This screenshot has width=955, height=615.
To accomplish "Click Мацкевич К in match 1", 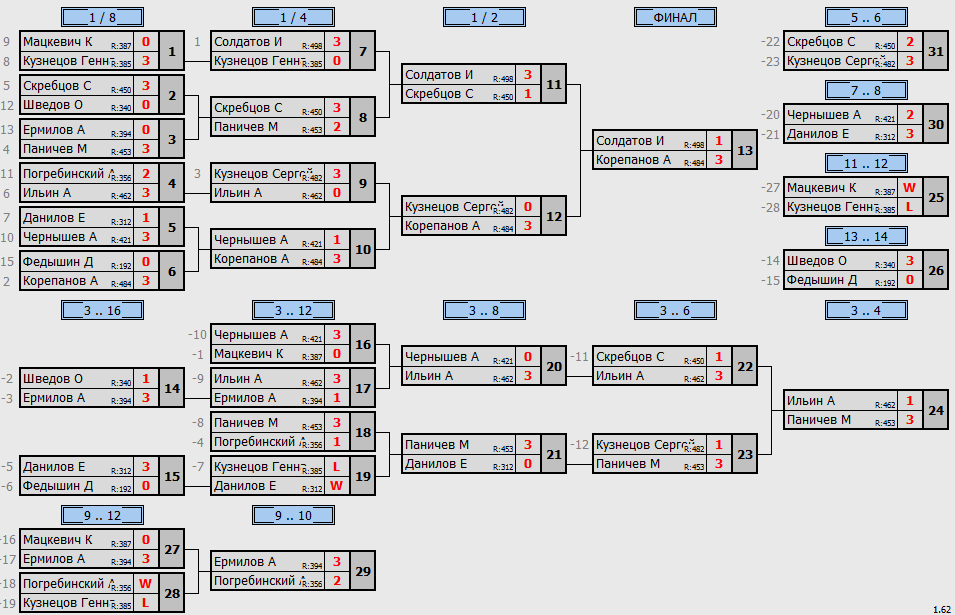I will [58, 41].
